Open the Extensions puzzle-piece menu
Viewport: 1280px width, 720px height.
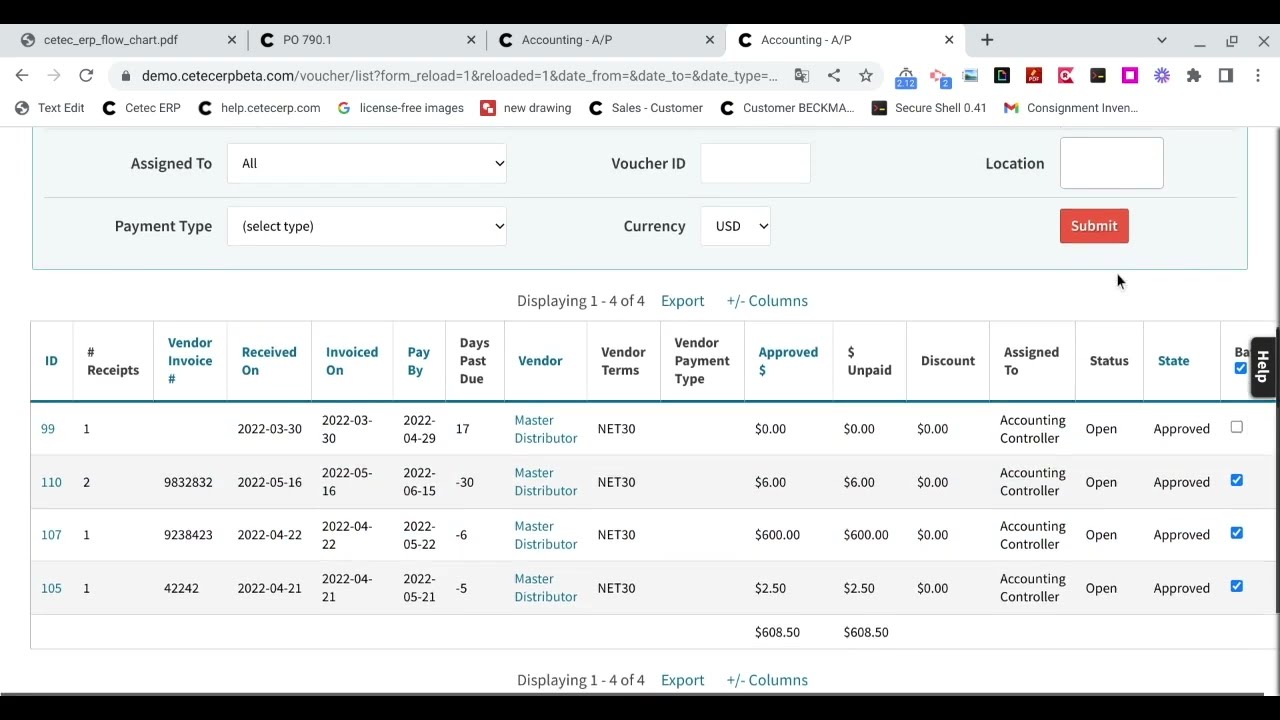click(1194, 76)
